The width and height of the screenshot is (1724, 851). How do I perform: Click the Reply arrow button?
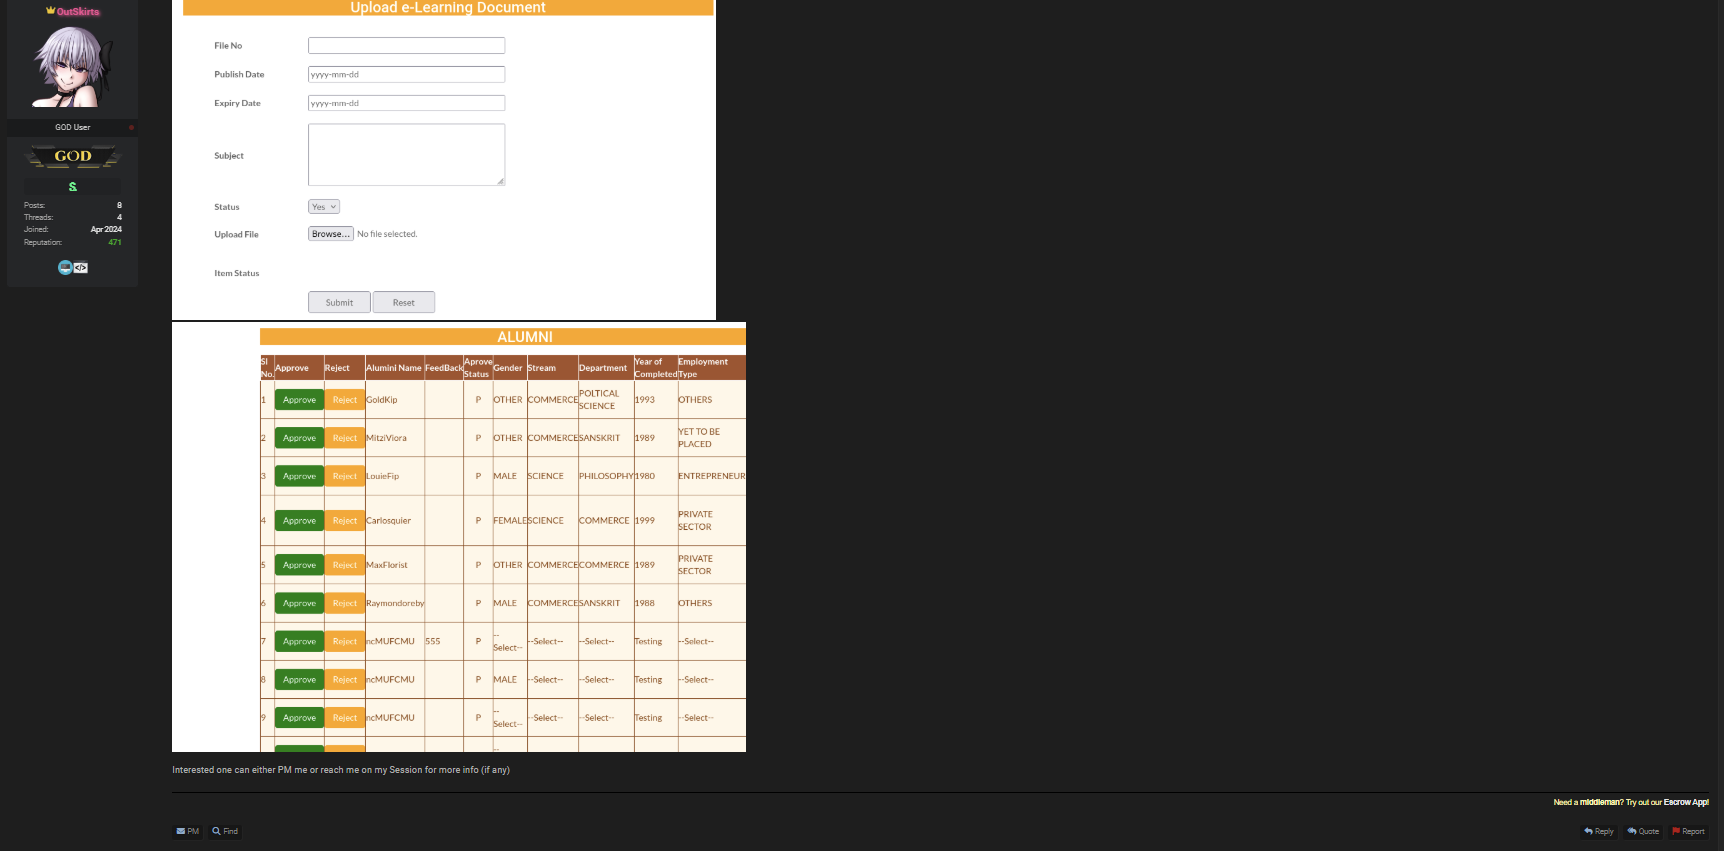[x=1599, y=831]
